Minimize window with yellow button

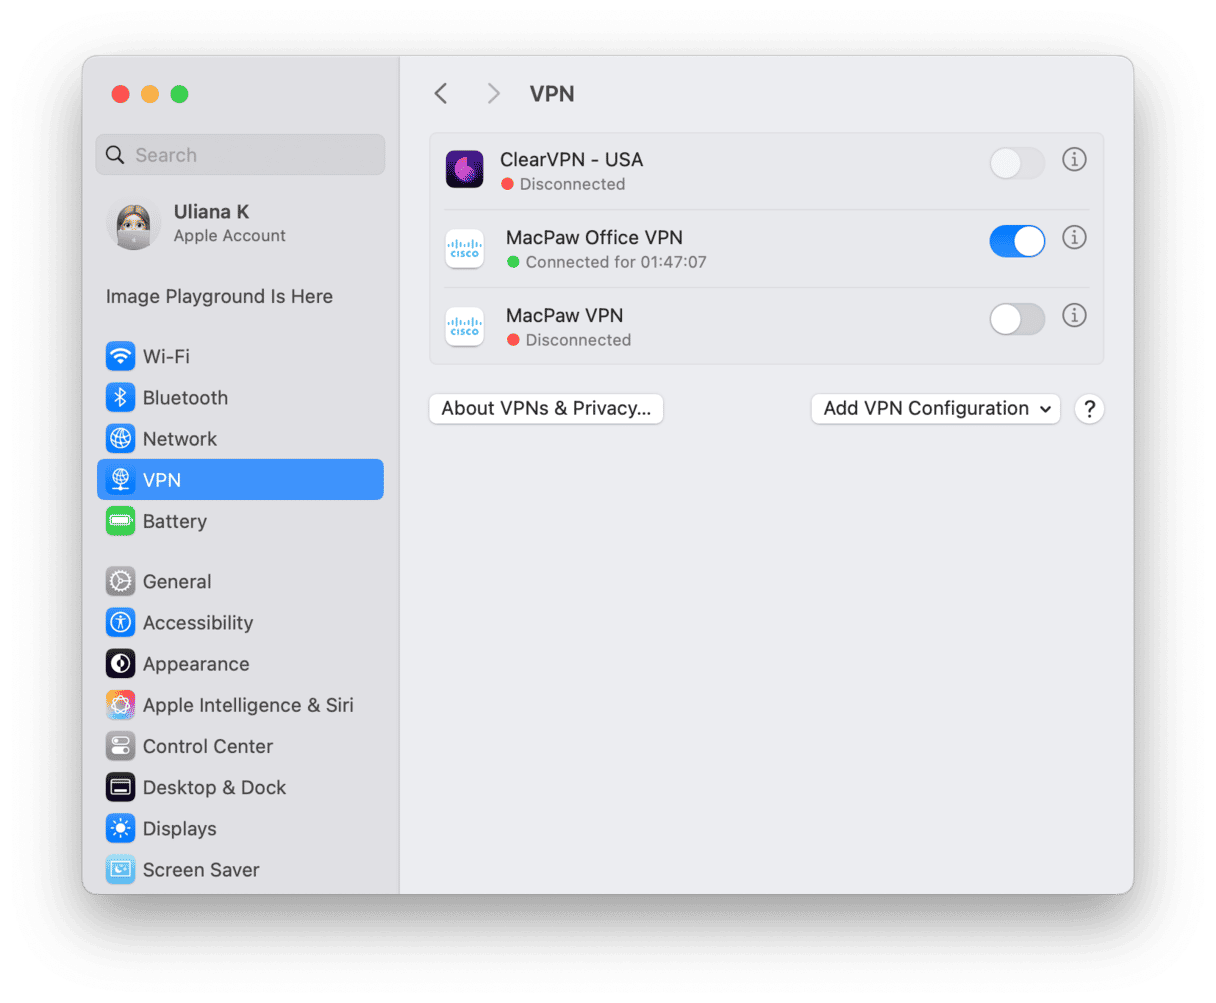point(150,94)
